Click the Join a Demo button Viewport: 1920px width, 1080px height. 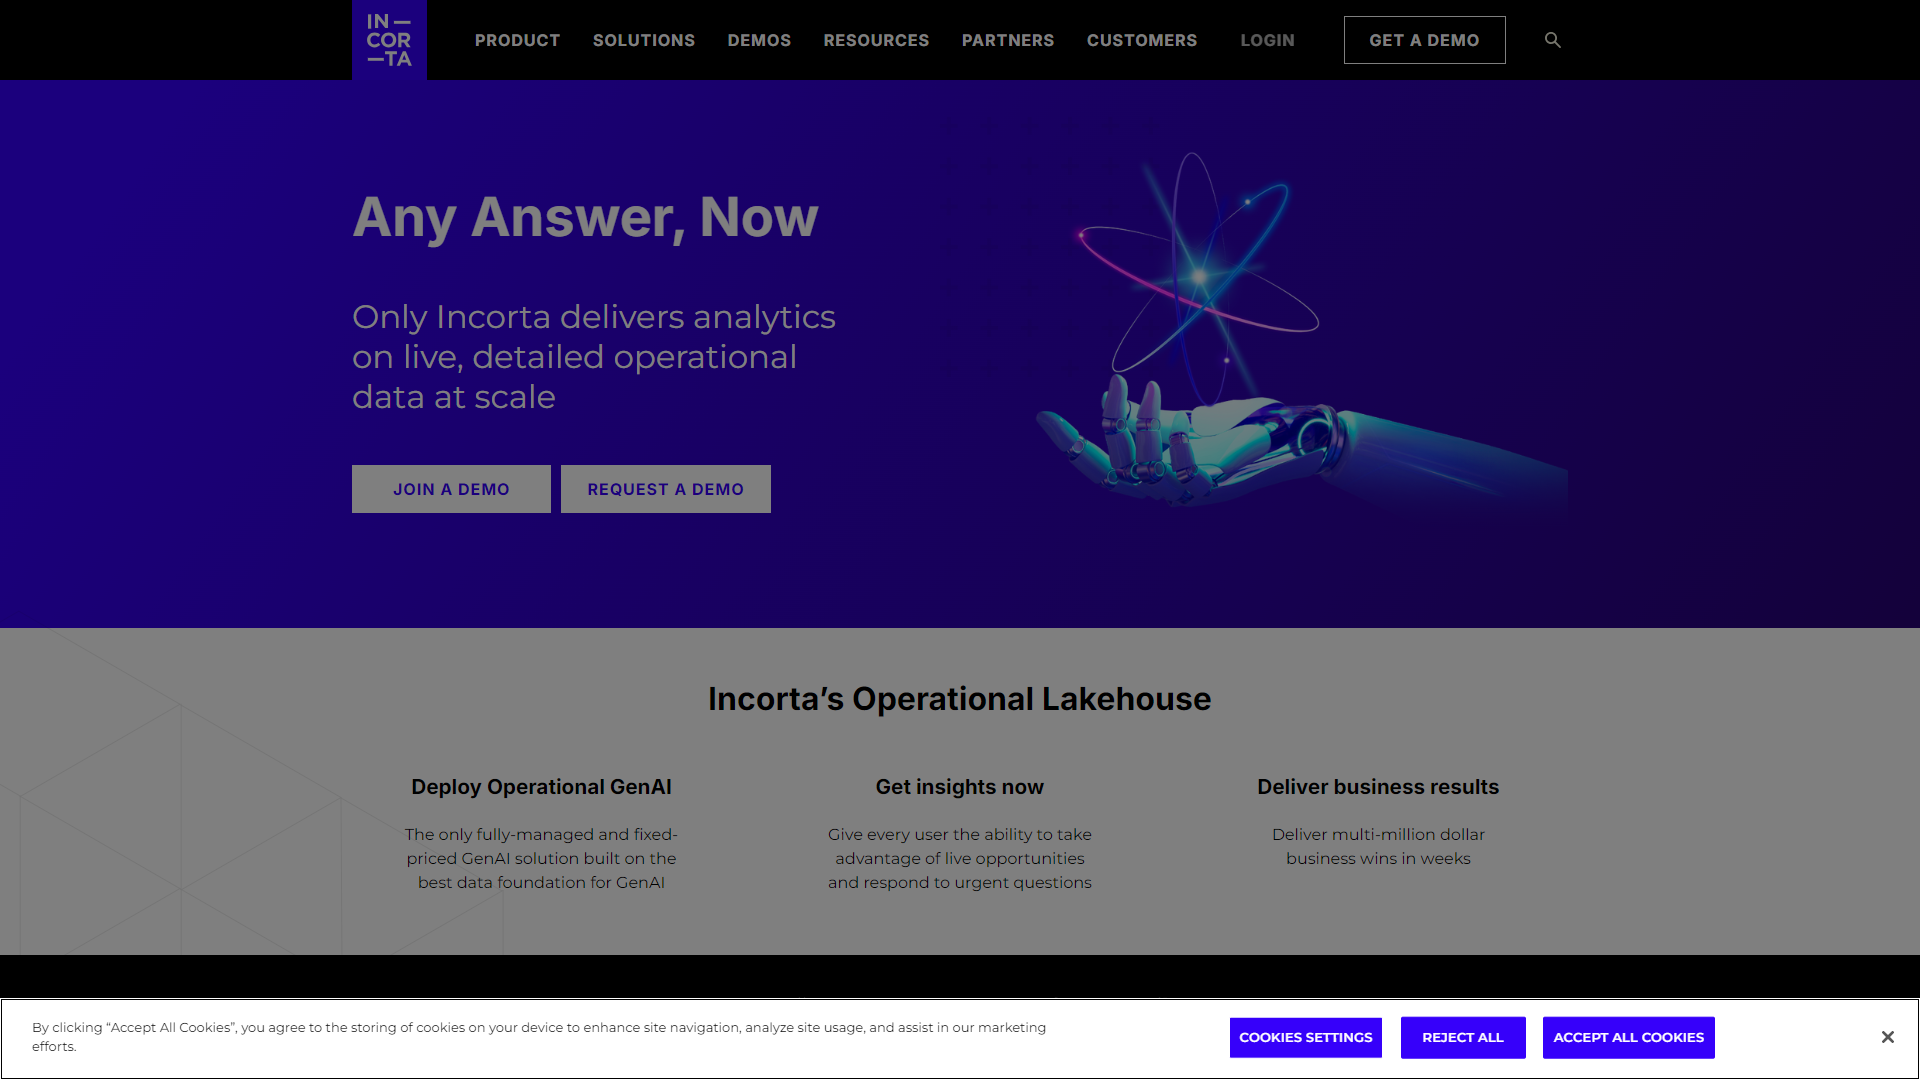(x=451, y=489)
